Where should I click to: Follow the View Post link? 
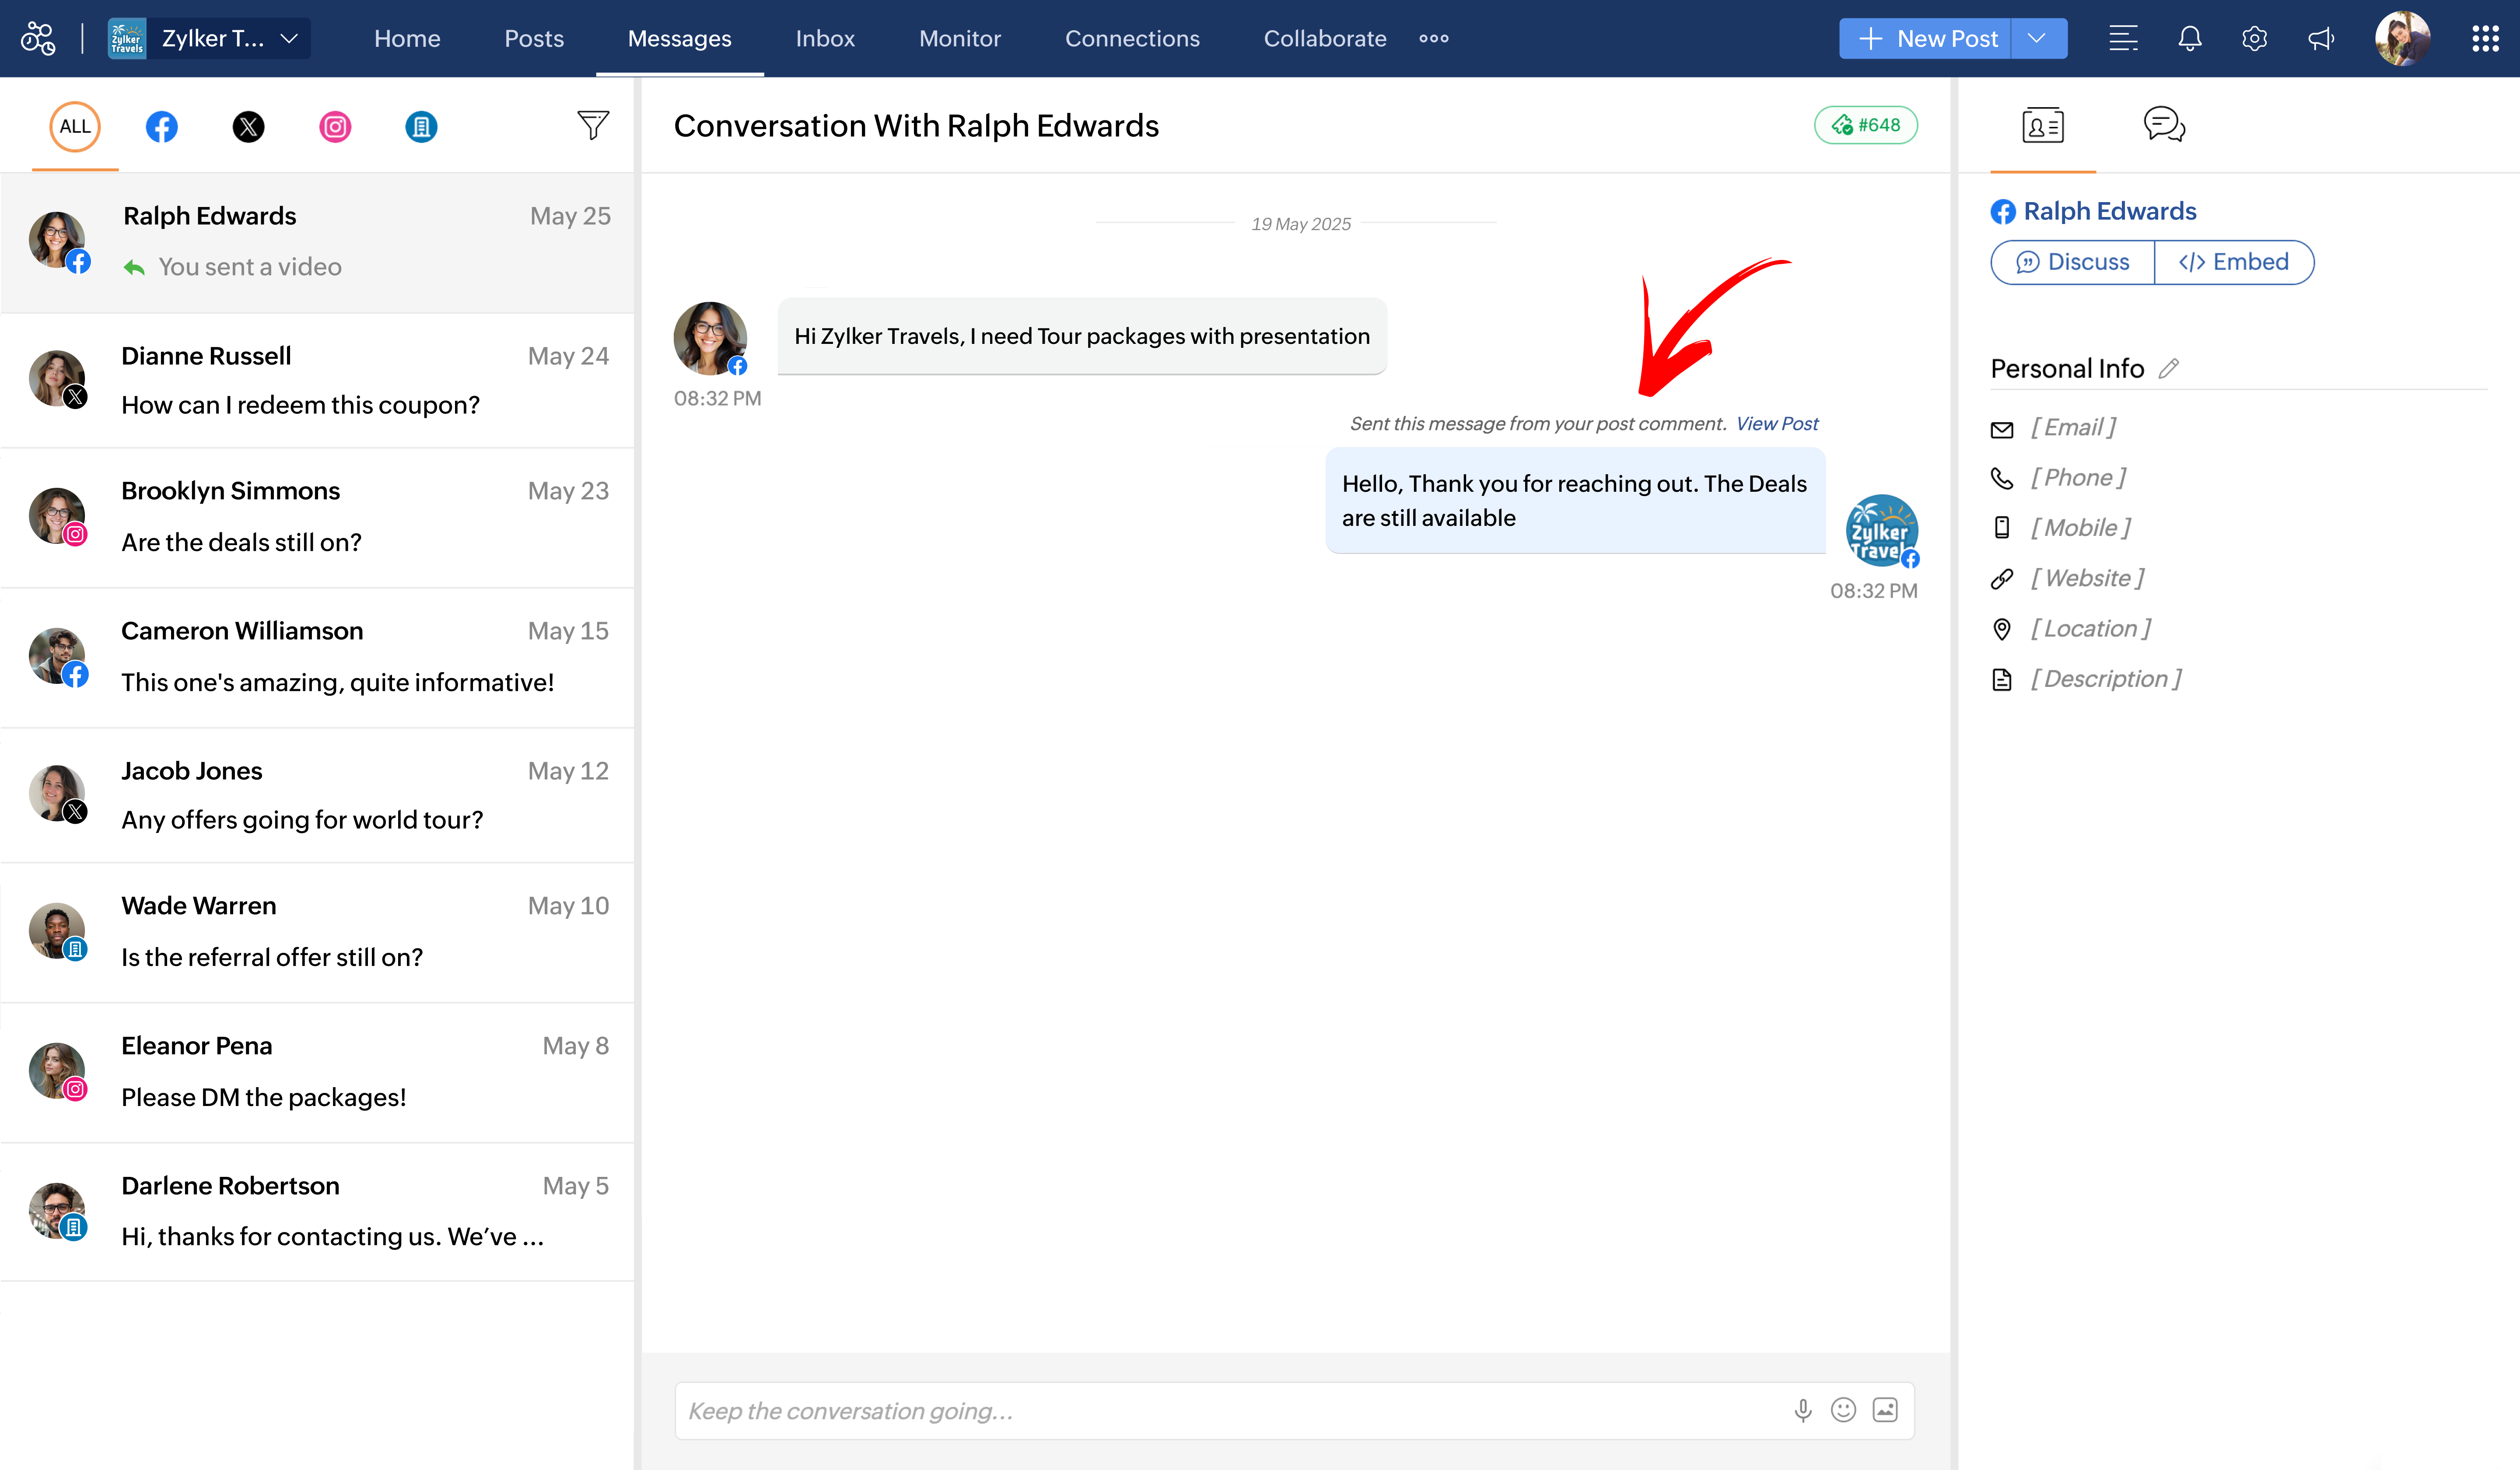(x=1777, y=424)
